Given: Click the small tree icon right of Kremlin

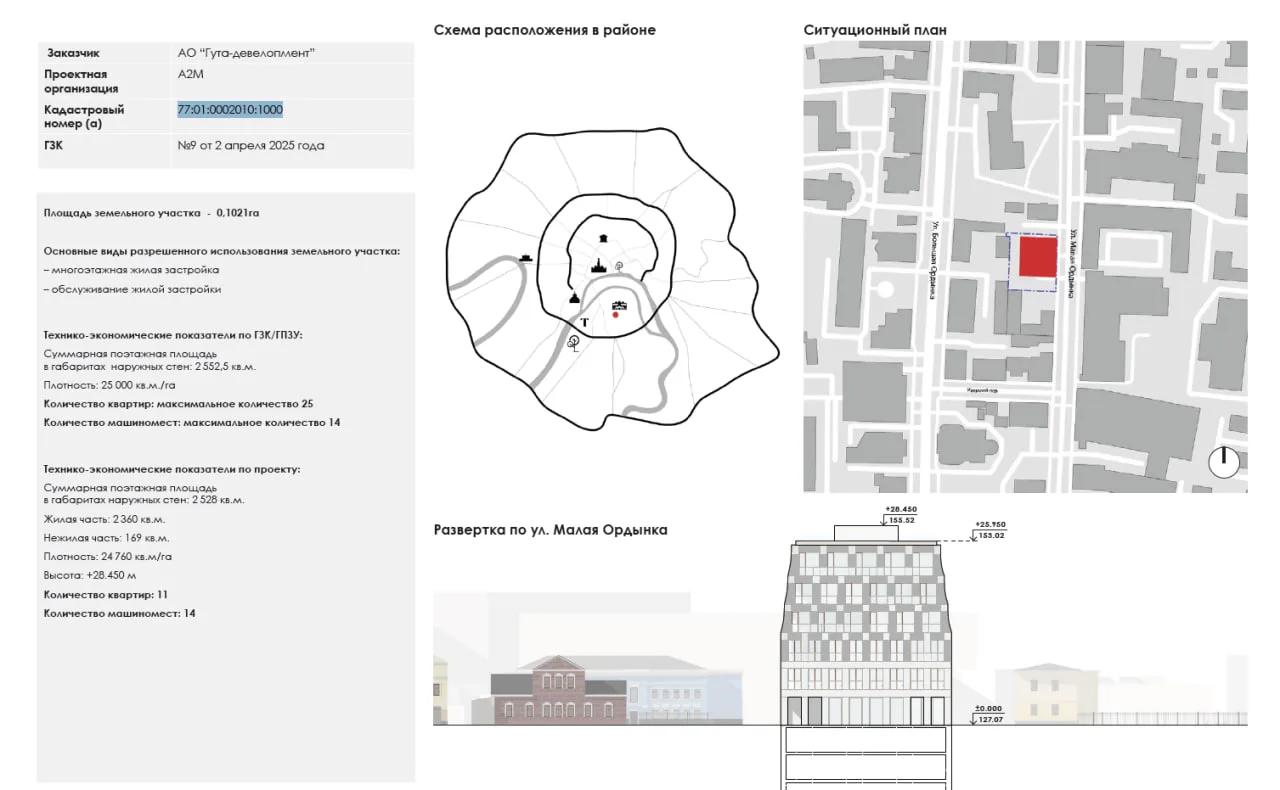Looking at the screenshot, I should (620, 266).
